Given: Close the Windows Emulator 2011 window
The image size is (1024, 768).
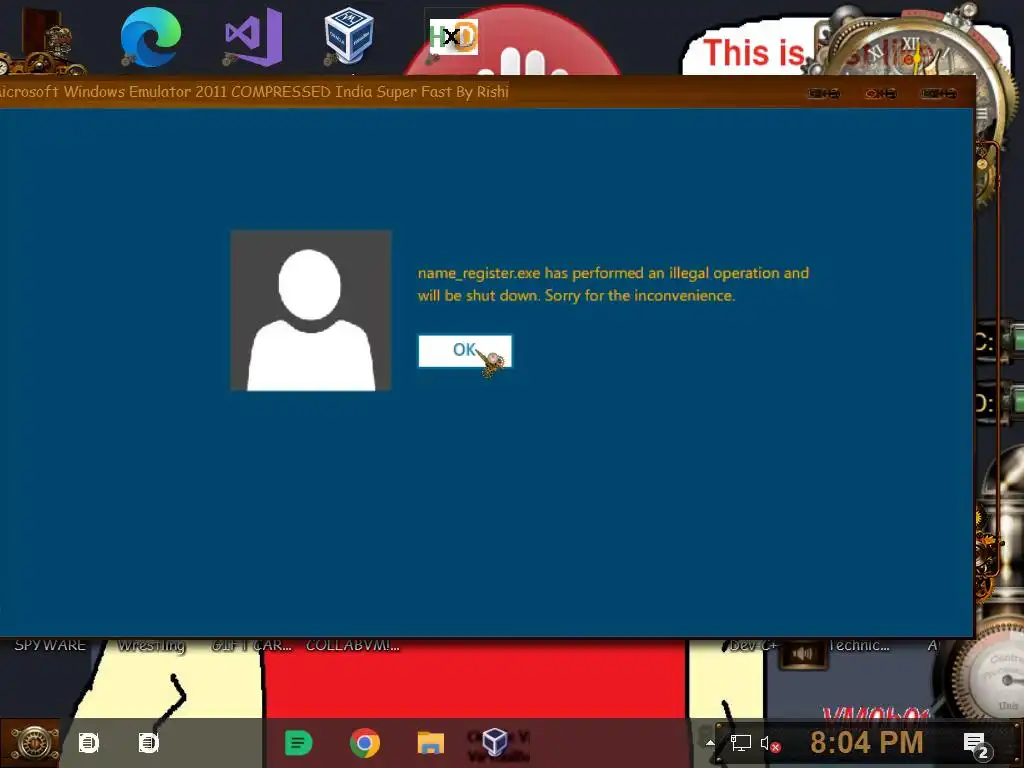Looking at the screenshot, I should pyautogui.click(x=939, y=93).
